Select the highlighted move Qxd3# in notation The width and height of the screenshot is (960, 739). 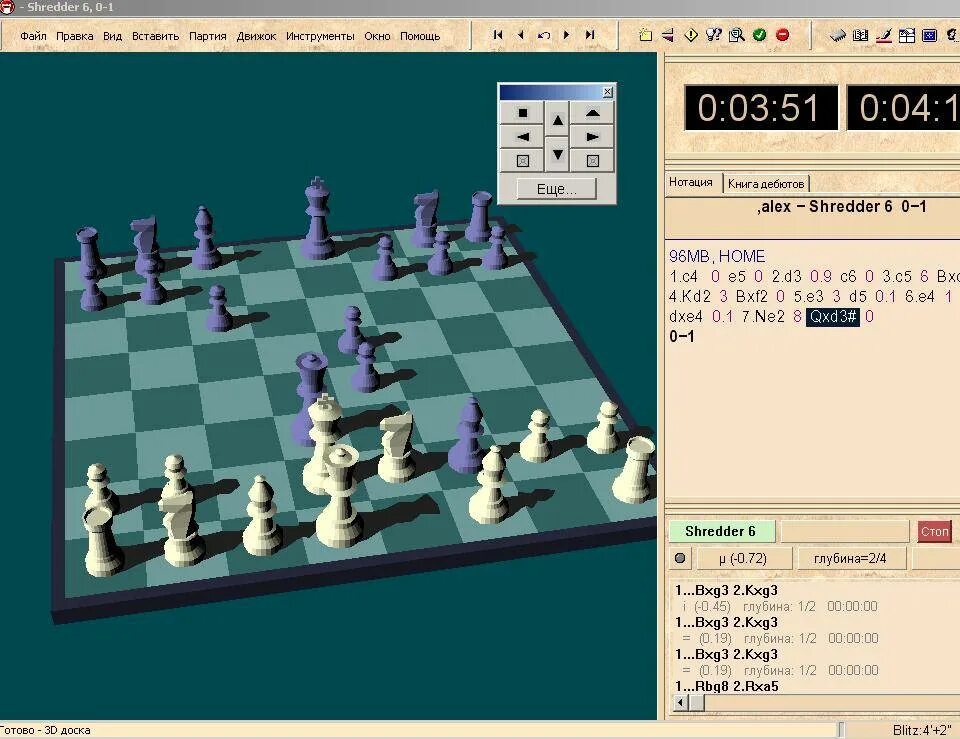pos(833,317)
